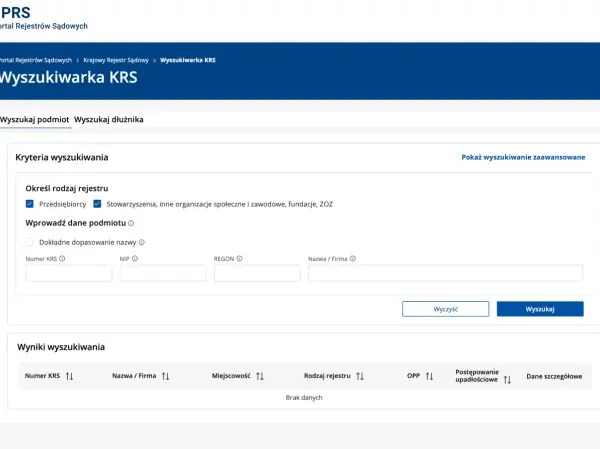Image resolution: width=600 pixels, height=449 pixels.
Task: Enable Dokładne dopasowanie nazwy checkbox
Action: coord(29,242)
